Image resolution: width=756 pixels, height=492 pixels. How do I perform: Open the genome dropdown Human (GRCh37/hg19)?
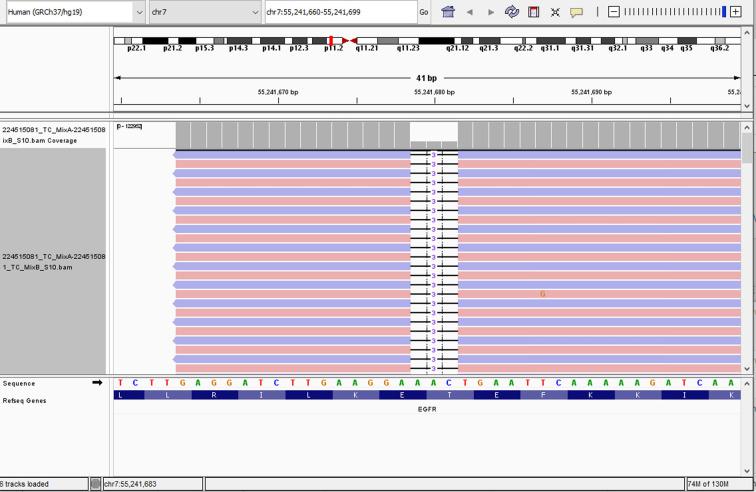tap(75, 12)
